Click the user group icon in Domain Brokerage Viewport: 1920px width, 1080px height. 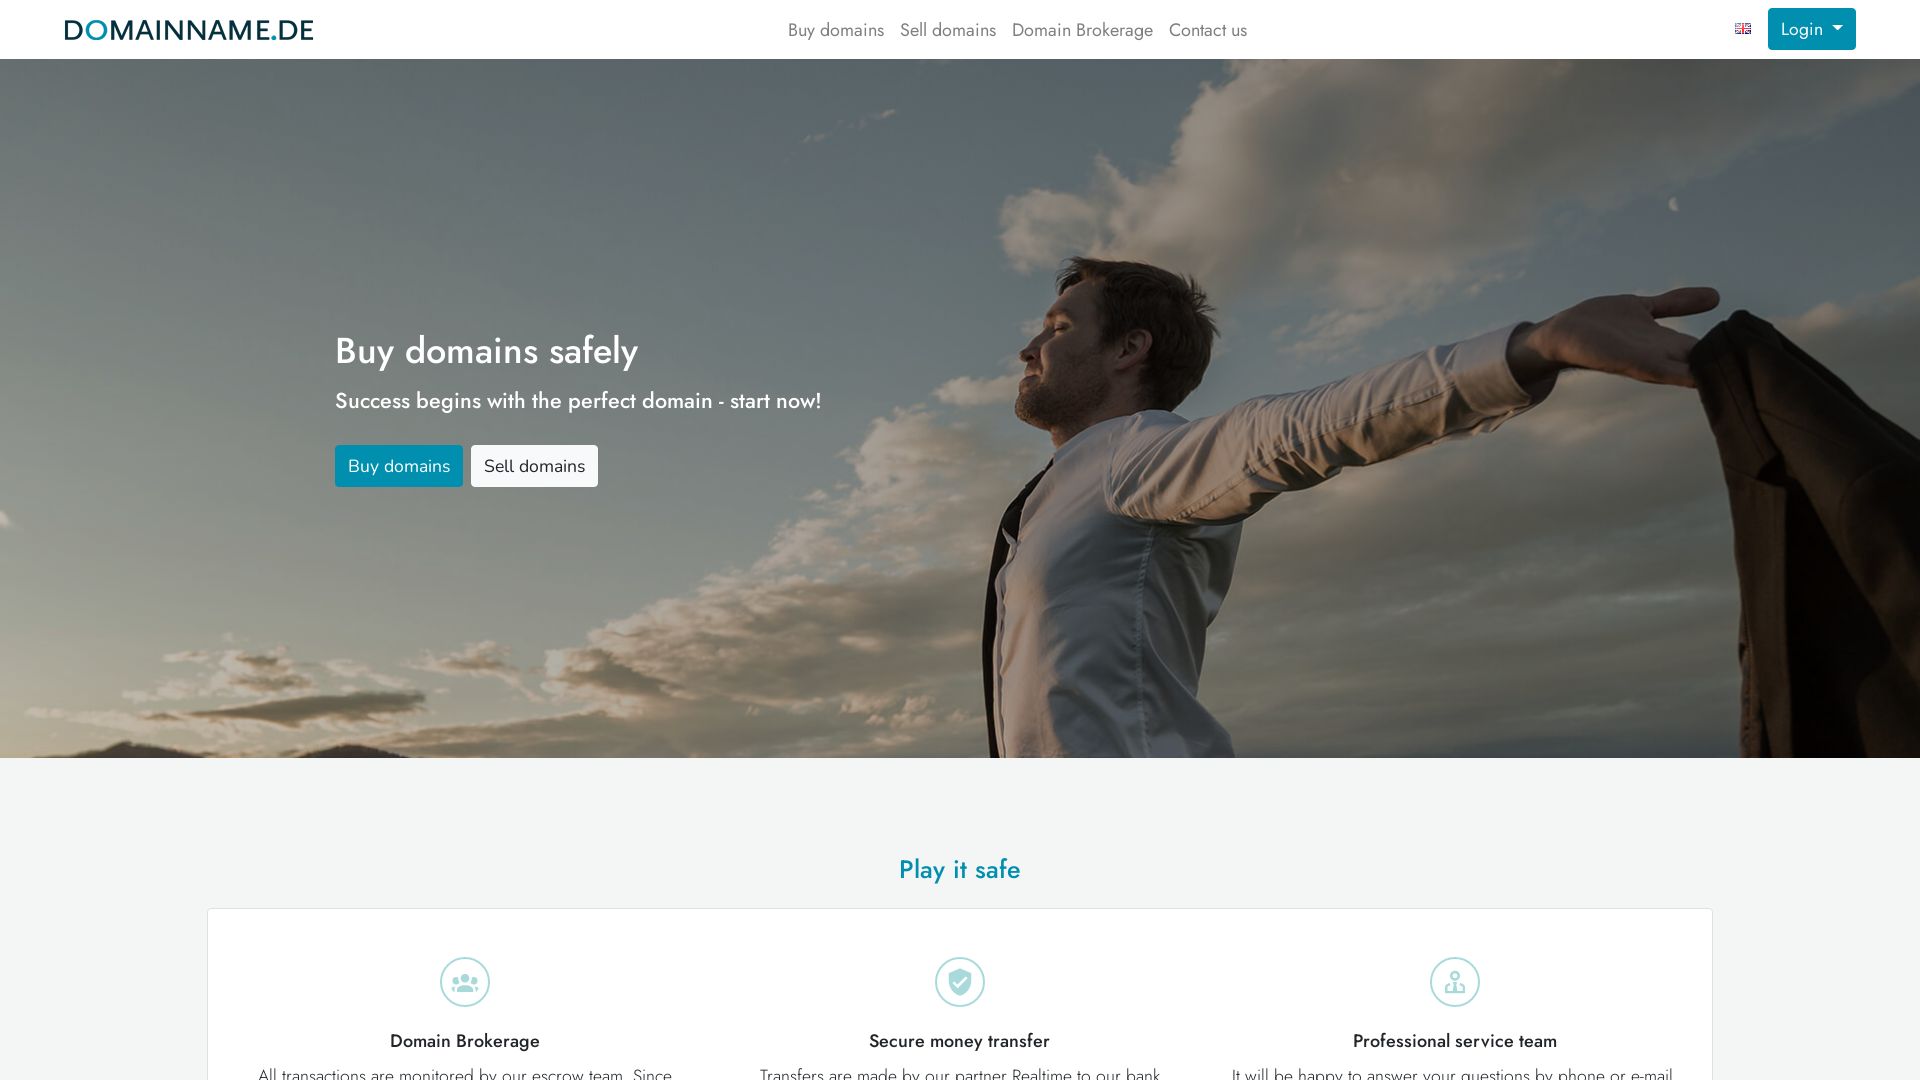[x=464, y=981]
